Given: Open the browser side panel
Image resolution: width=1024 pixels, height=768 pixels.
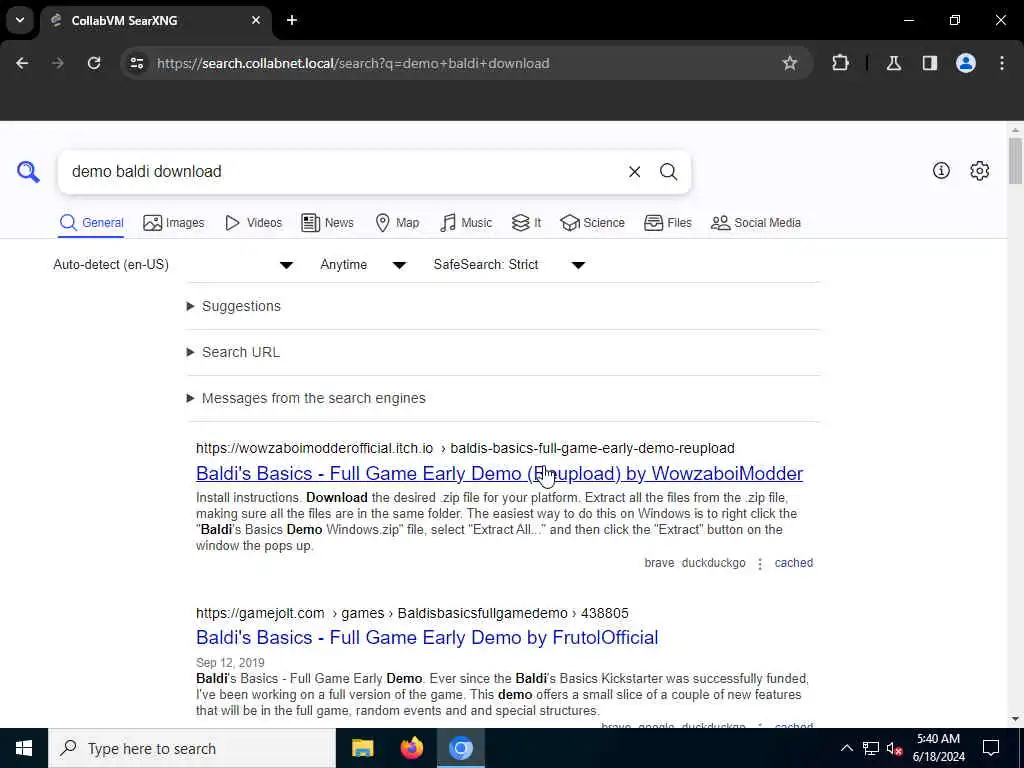Looking at the screenshot, I should (x=929, y=63).
